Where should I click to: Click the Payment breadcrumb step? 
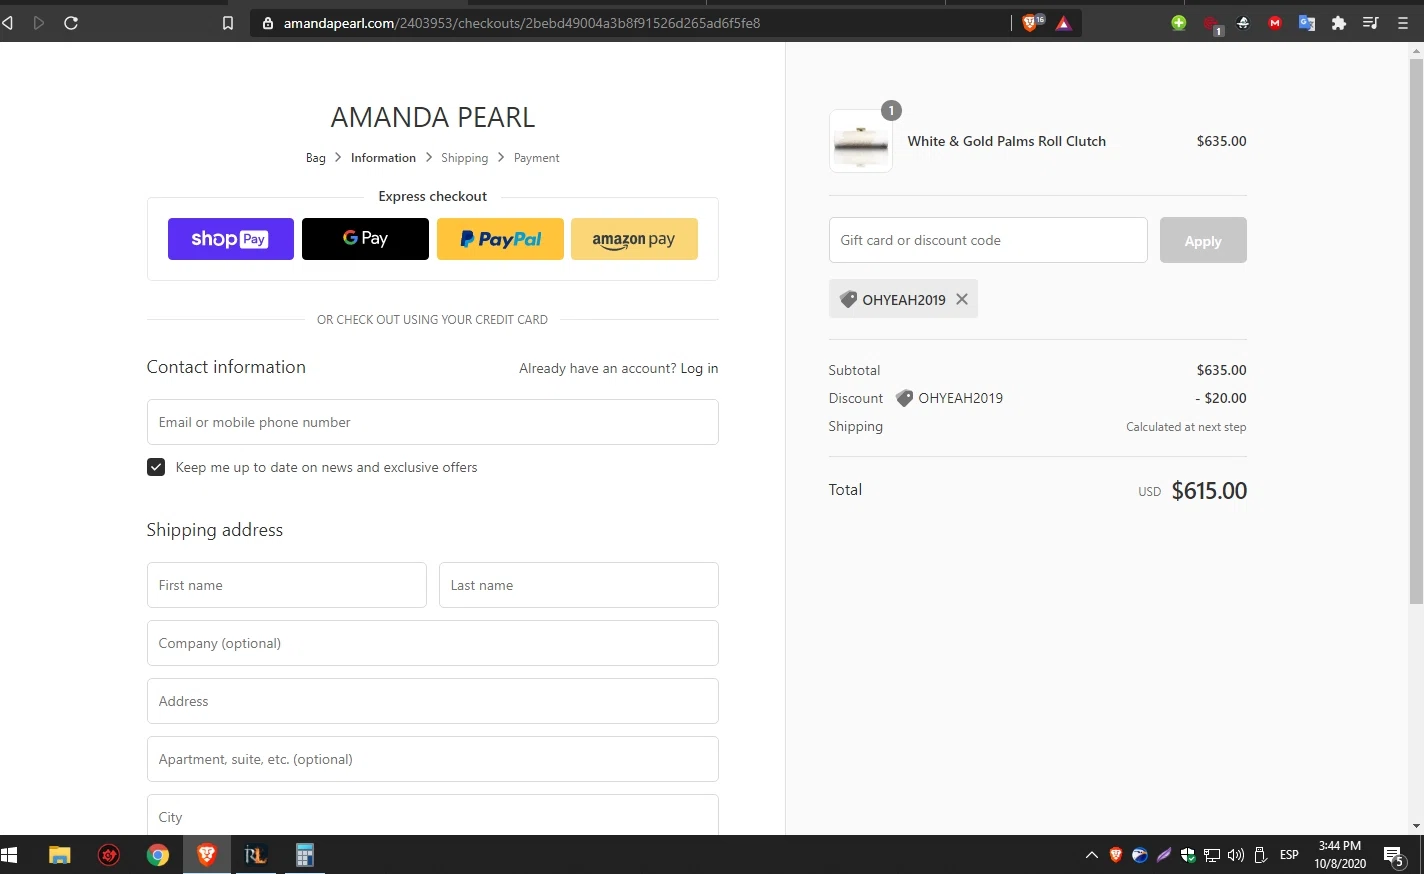(x=536, y=158)
